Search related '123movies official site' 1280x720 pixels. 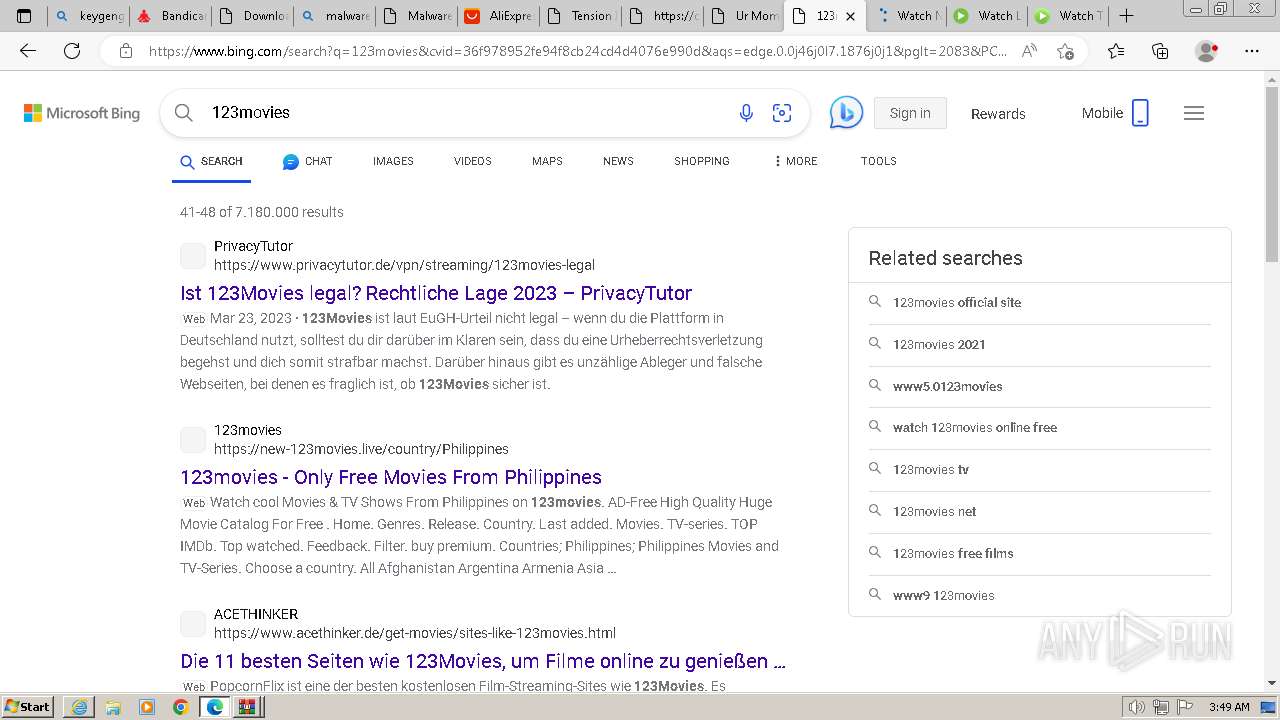[957, 302]
